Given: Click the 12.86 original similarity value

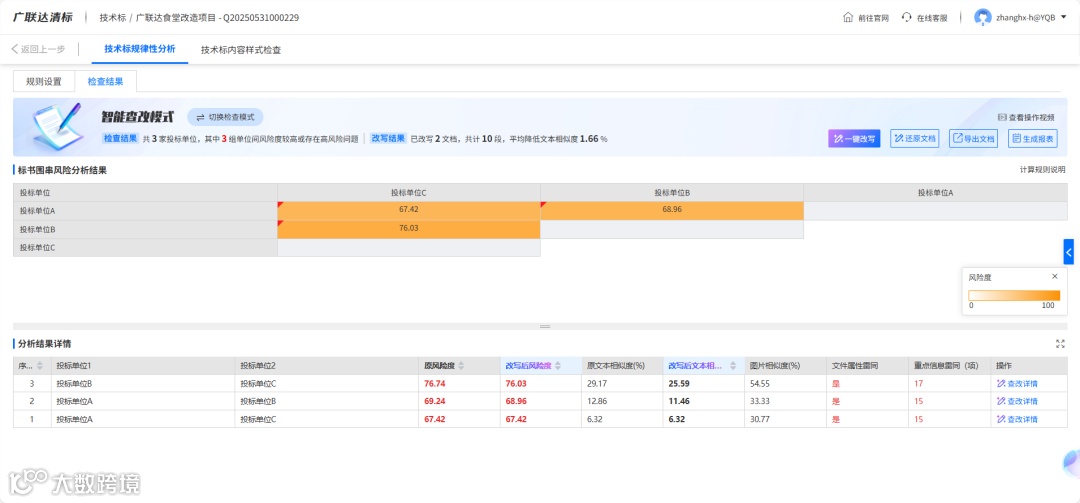Looking at the screenshot, I should pos(596,401).
